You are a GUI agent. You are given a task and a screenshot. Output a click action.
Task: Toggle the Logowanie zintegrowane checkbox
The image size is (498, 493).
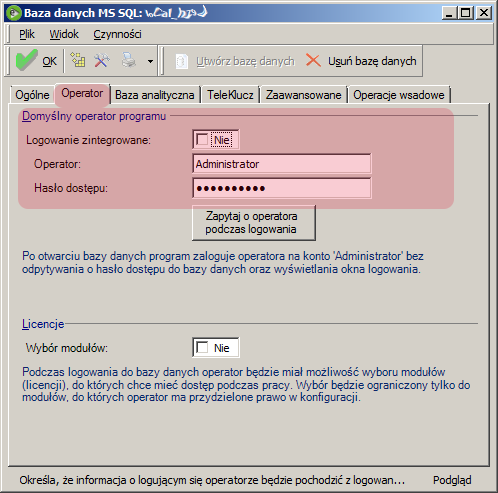[202, 140]
